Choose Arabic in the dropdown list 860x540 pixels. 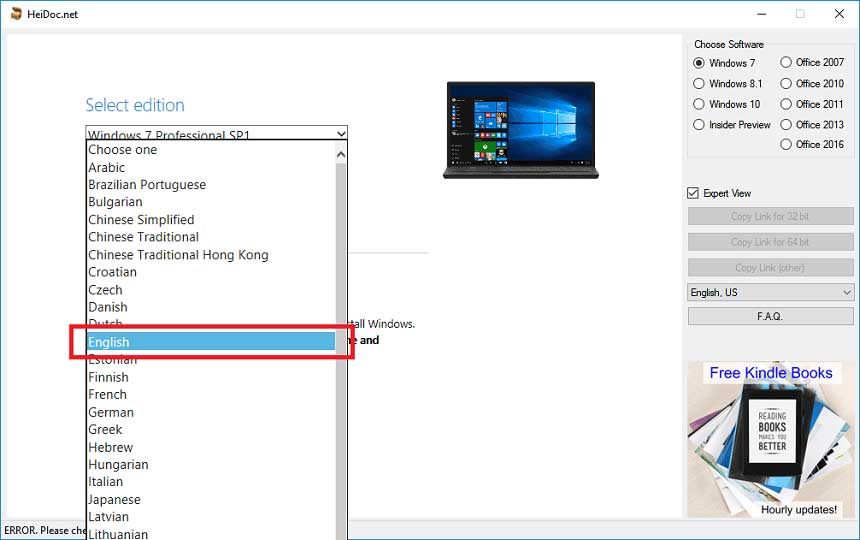tap(211, 167)
